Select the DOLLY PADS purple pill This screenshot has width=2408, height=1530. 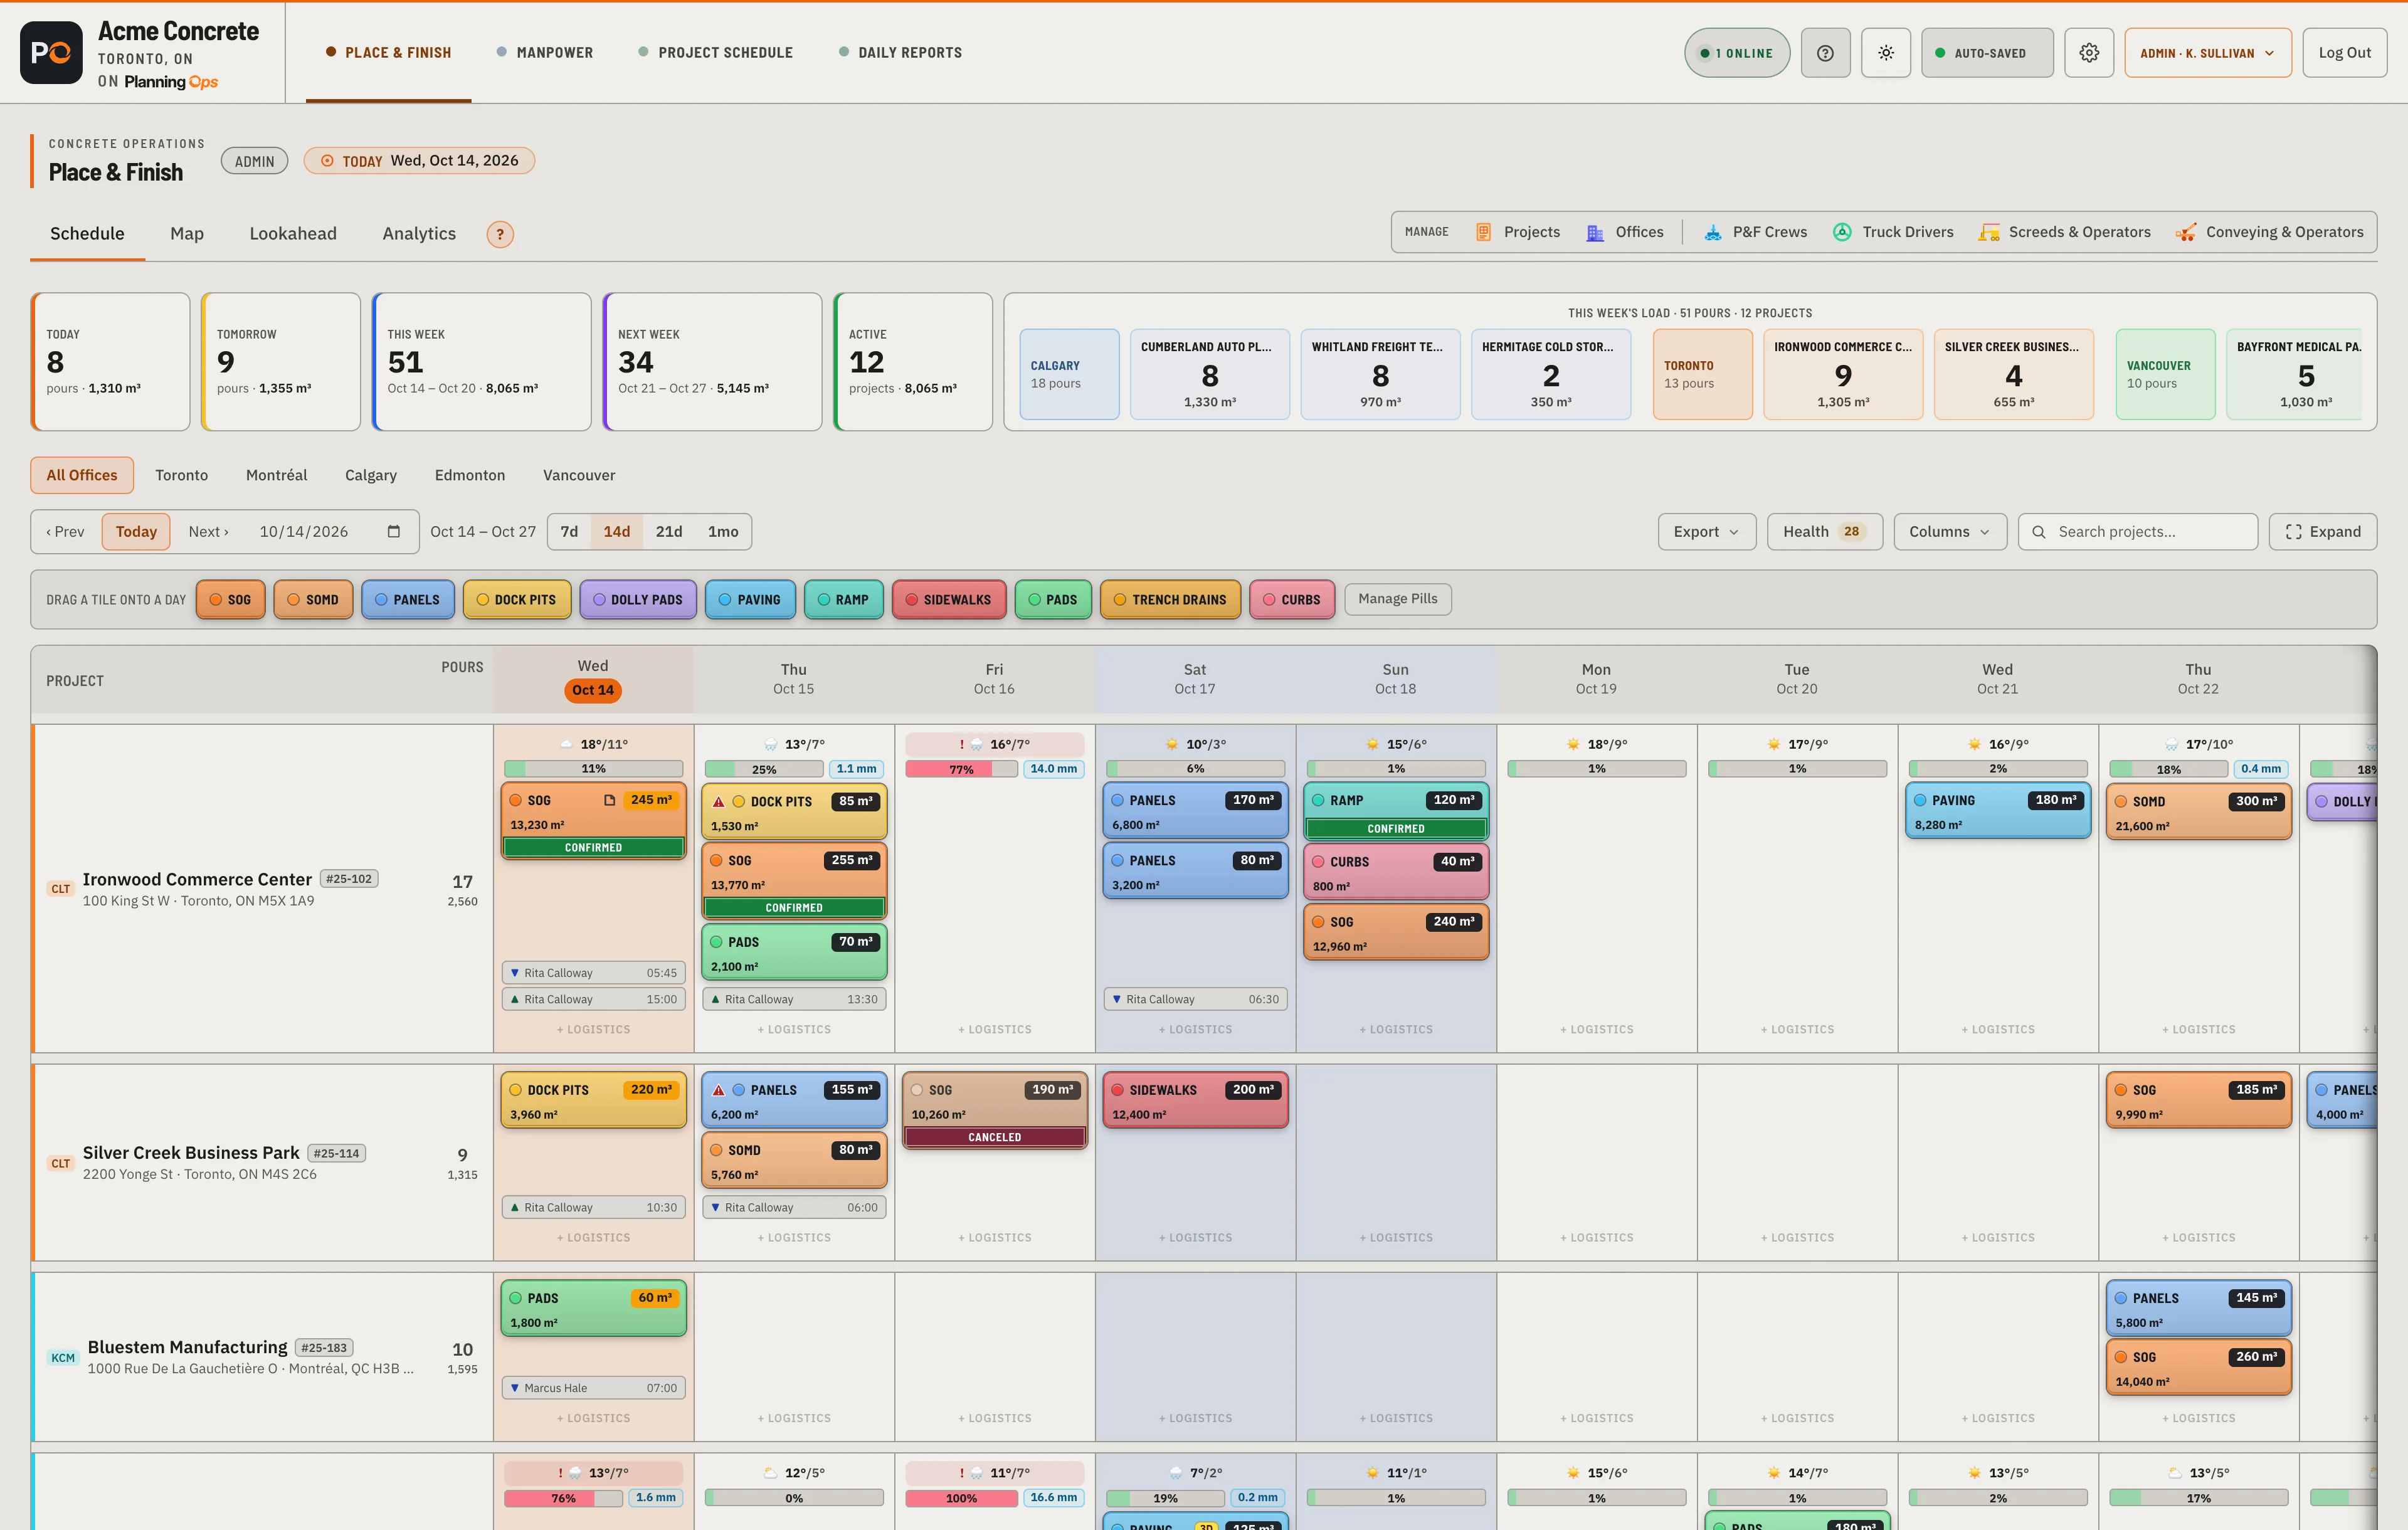pyautogui.click(x=638, y=599)
